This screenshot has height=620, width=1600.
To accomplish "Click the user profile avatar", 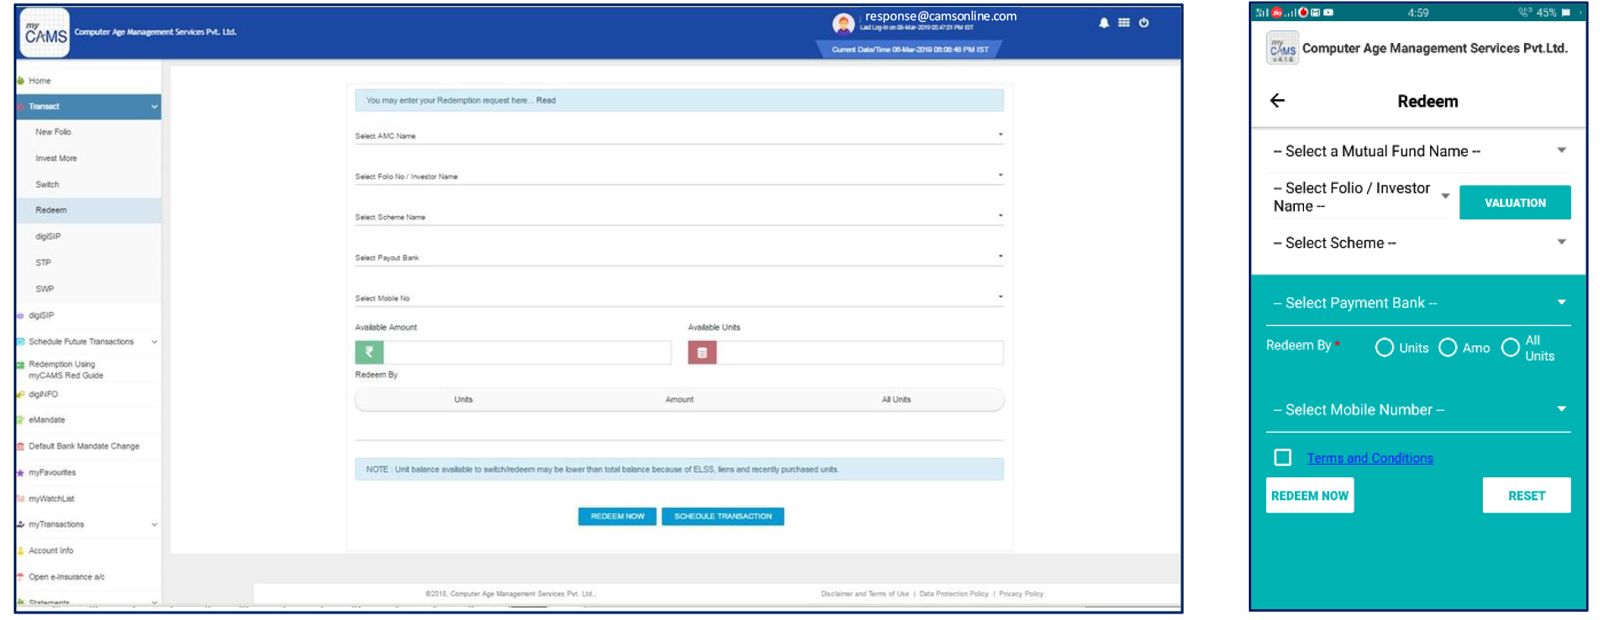I will coord(843,23).
